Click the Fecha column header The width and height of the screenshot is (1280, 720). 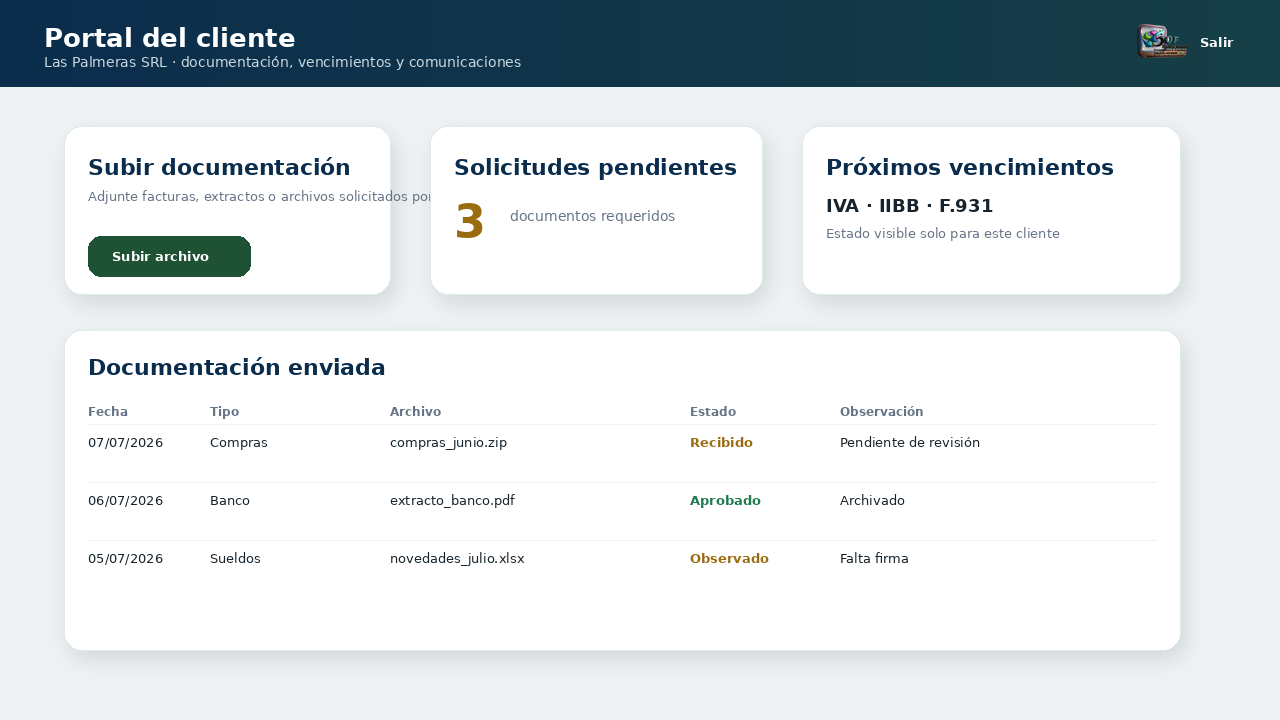click(x=108, y=412)
